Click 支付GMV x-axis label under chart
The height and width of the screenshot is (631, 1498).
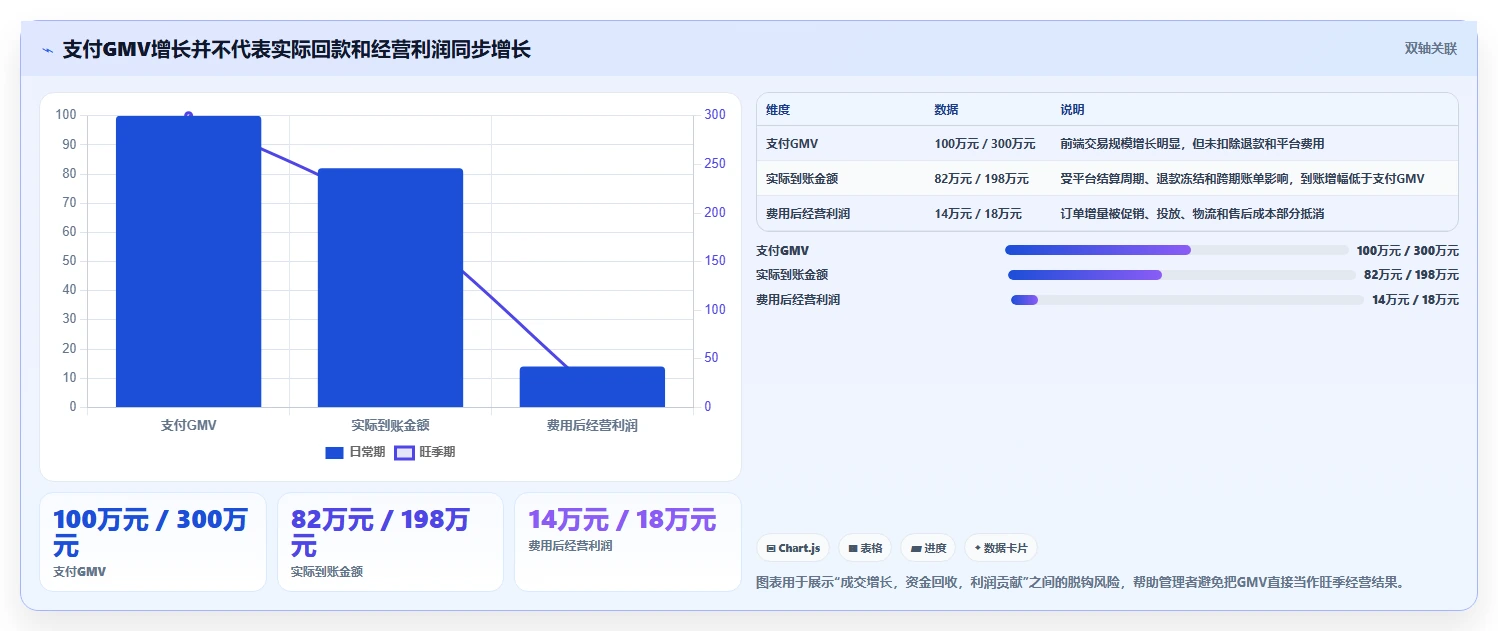[x=188, y=425]
